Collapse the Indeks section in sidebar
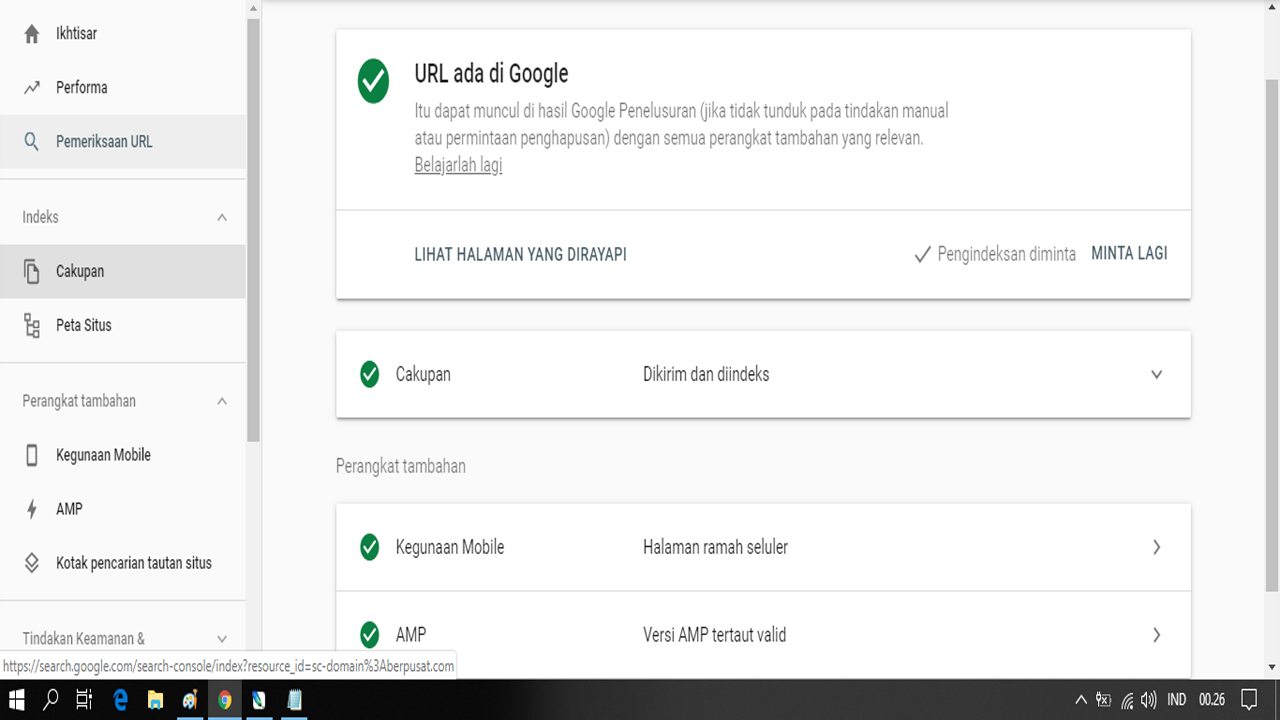Viewport: 1280px width, 720px height. coord(224,216)
